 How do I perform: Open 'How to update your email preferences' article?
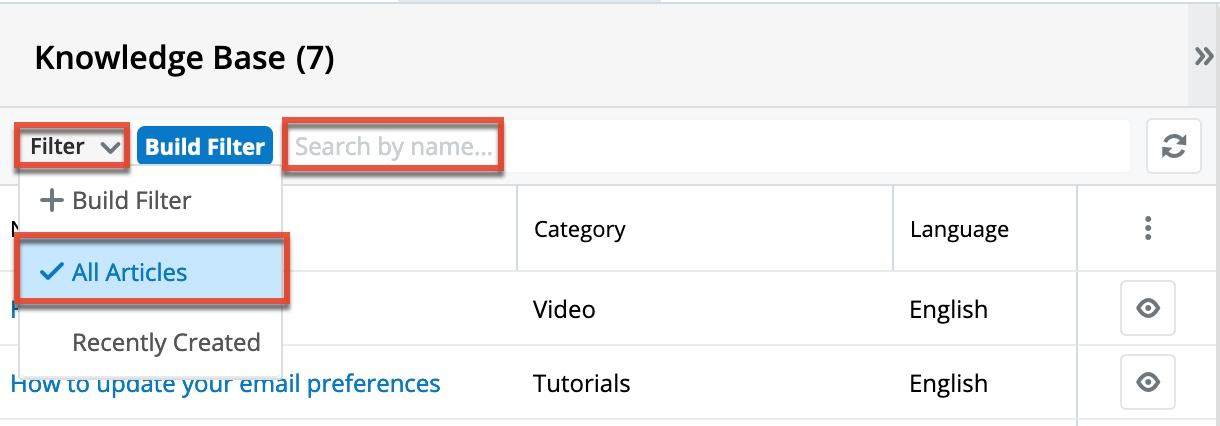coord(225,384)
